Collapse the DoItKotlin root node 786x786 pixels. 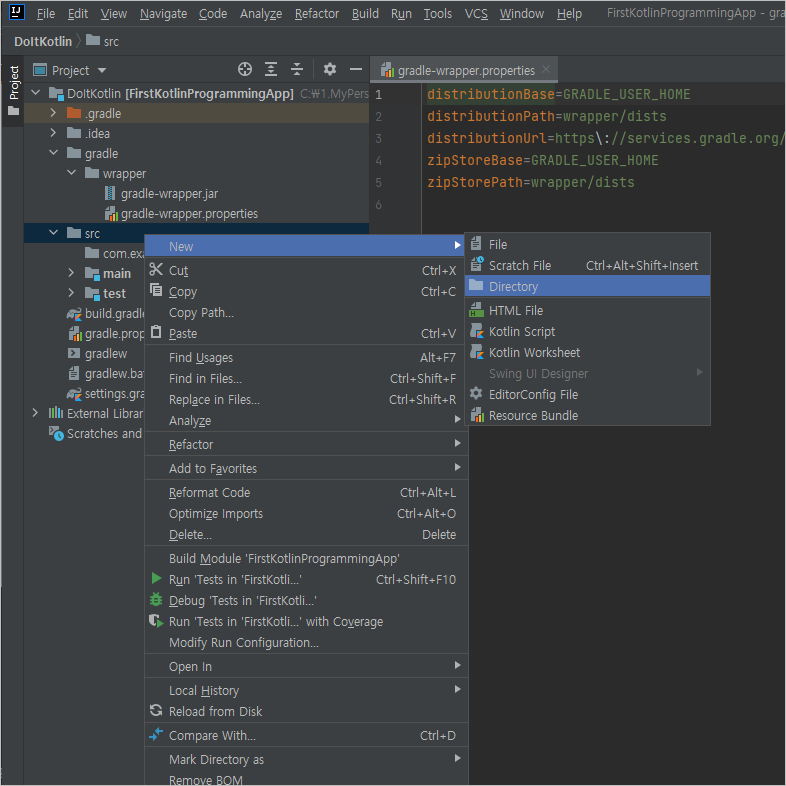pyautogui.click(x=36, y=92)
